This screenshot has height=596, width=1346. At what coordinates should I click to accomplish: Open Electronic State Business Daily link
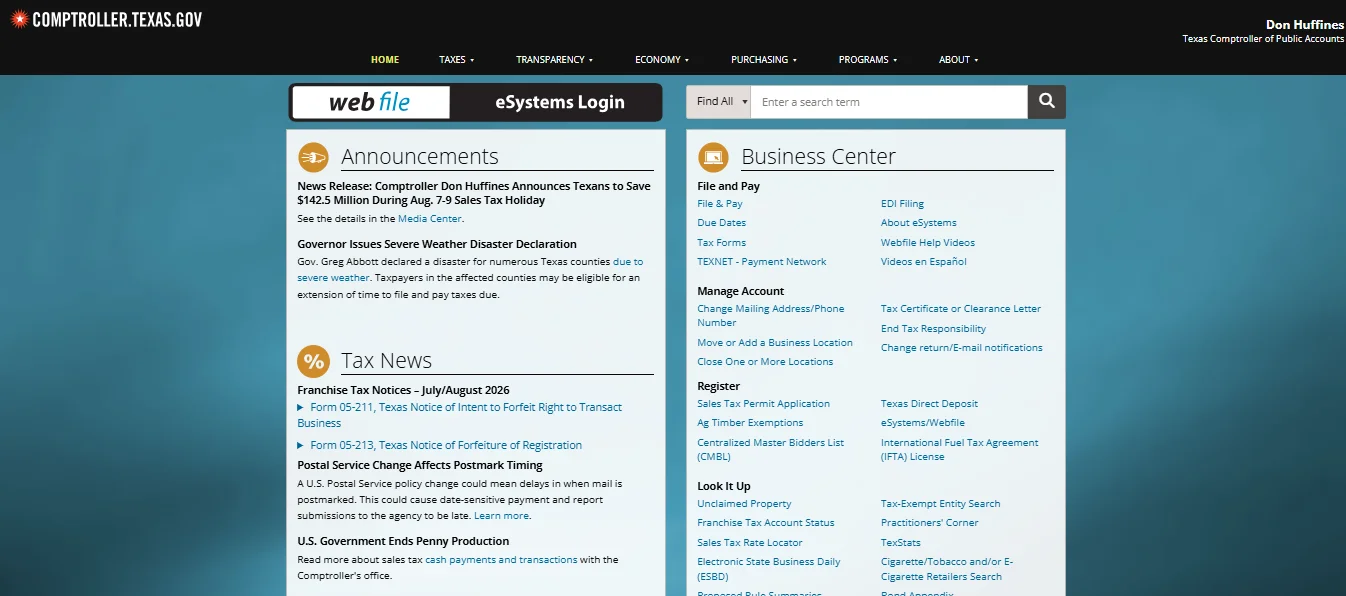tap(769, 569)
